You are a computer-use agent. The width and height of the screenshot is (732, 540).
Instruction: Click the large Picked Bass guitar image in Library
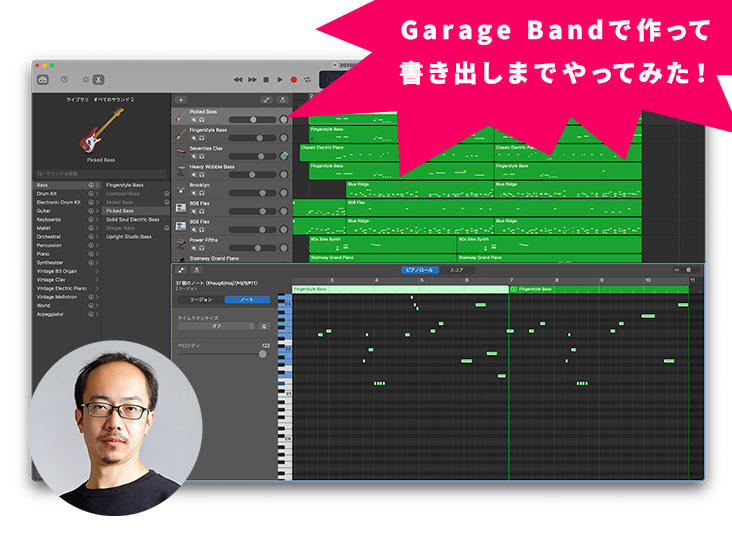101,131
